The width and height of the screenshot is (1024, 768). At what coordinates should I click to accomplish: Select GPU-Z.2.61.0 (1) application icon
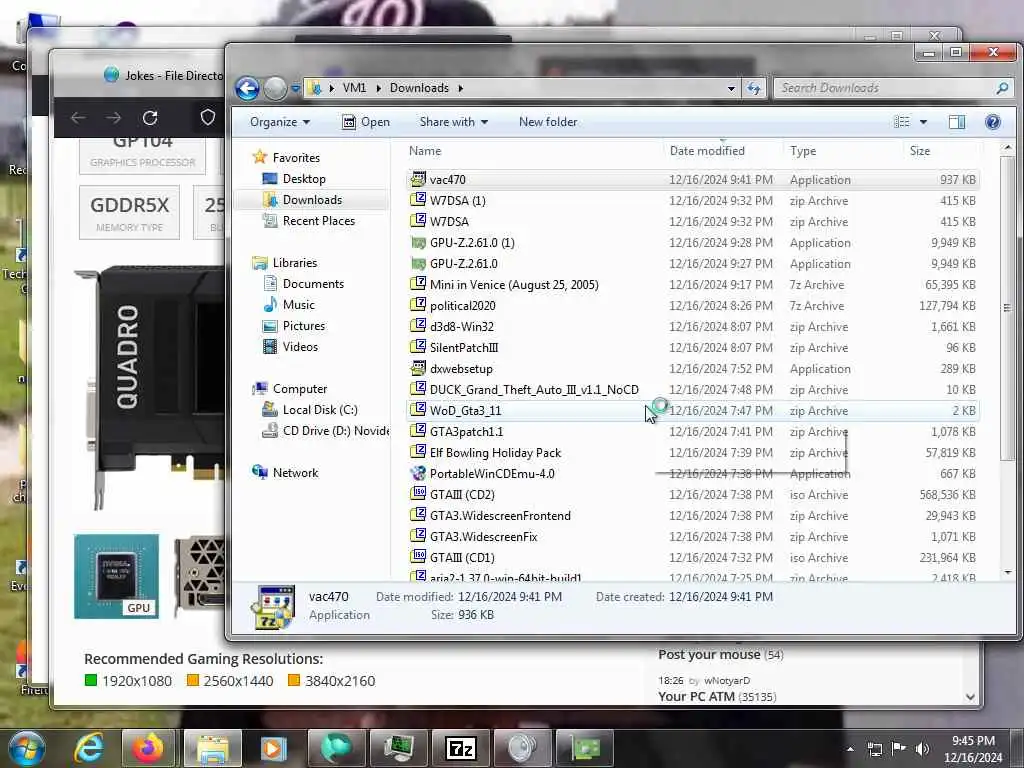418,243
